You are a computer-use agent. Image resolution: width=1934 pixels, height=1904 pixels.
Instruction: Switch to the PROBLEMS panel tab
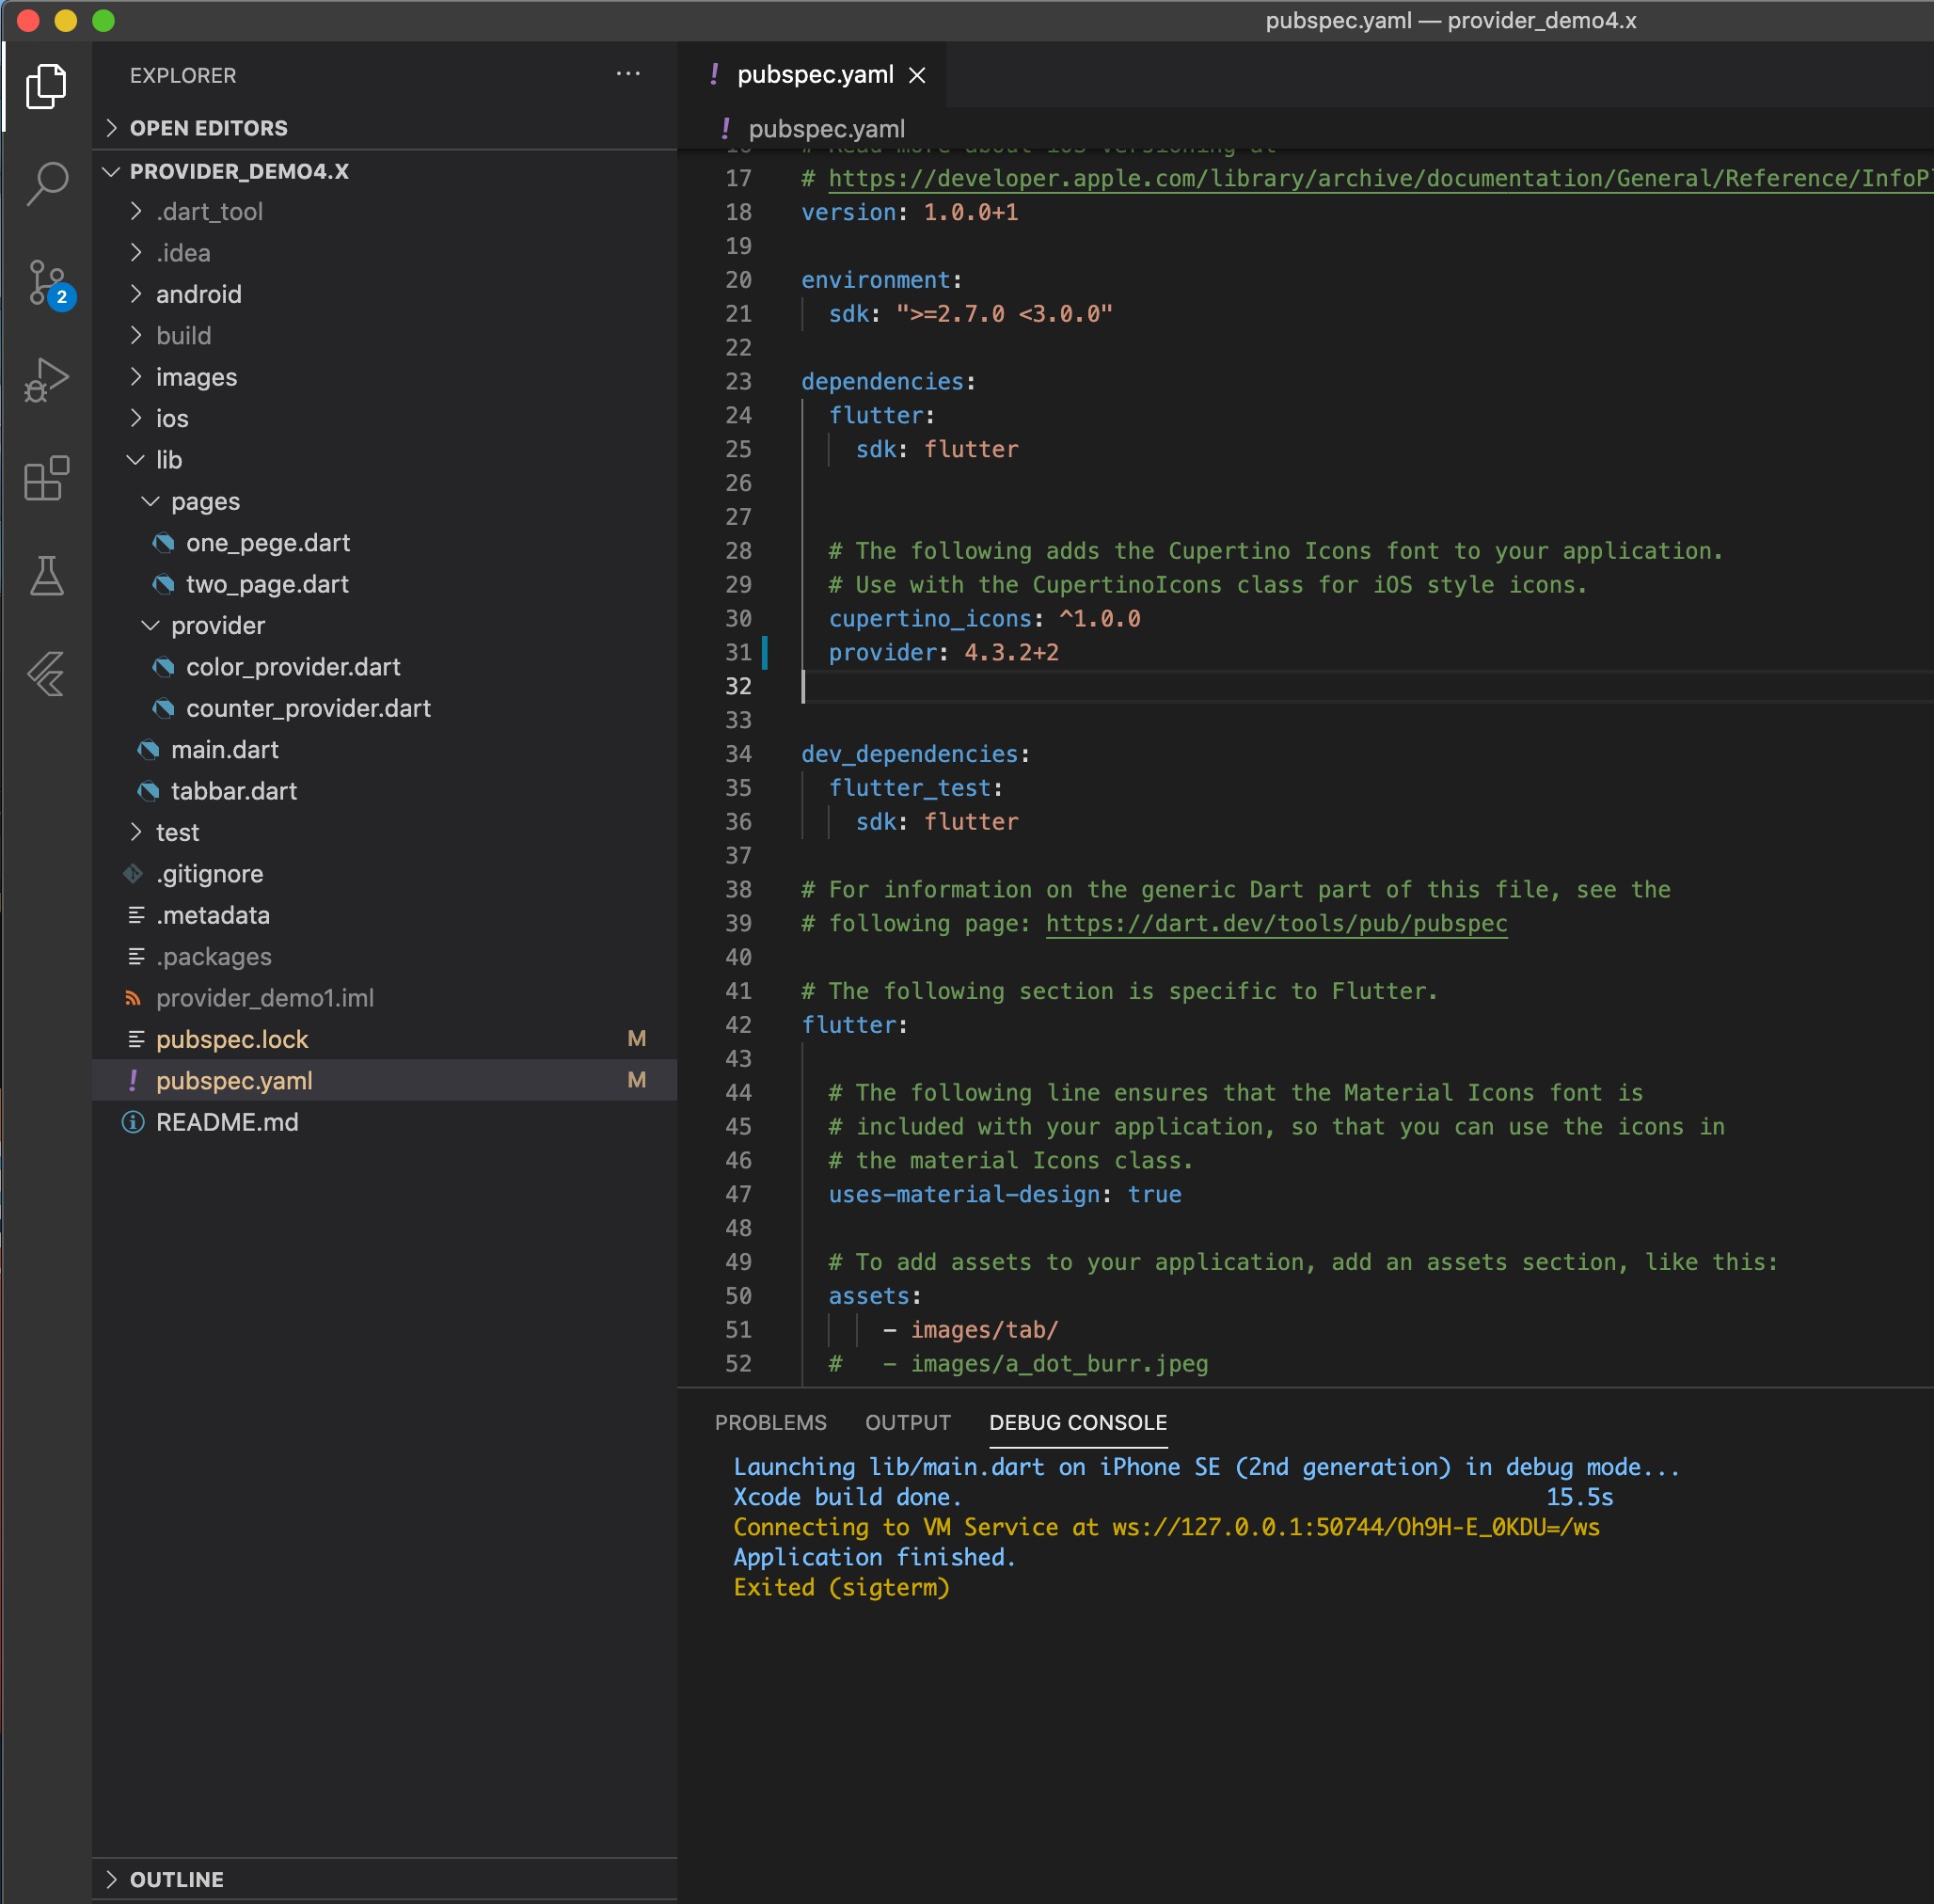(x=770, y=1422)
